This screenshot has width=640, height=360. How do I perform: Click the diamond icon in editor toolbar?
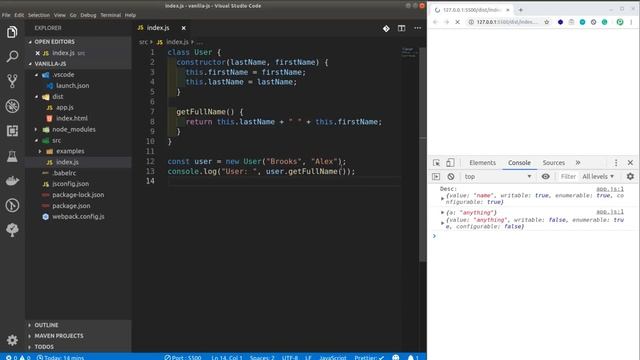[x=386, y=28]
